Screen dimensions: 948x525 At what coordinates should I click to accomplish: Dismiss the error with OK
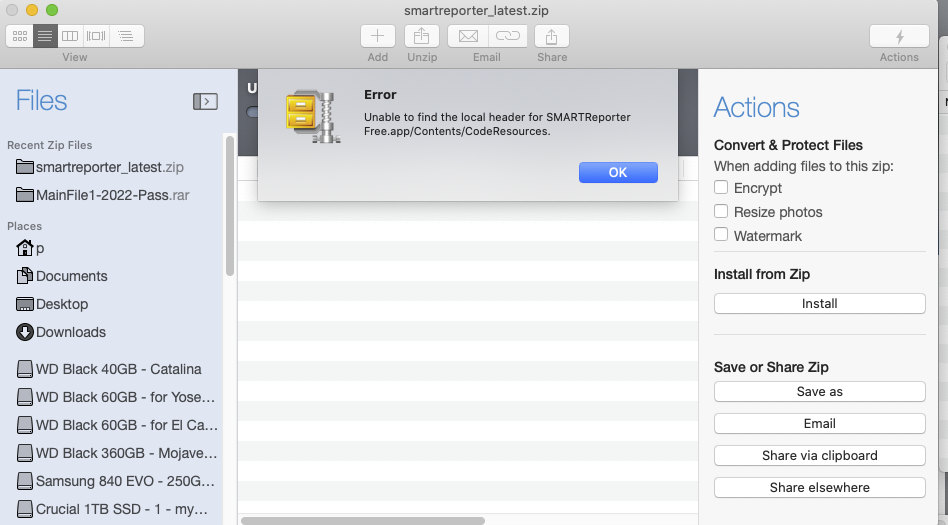pos(618,172)
